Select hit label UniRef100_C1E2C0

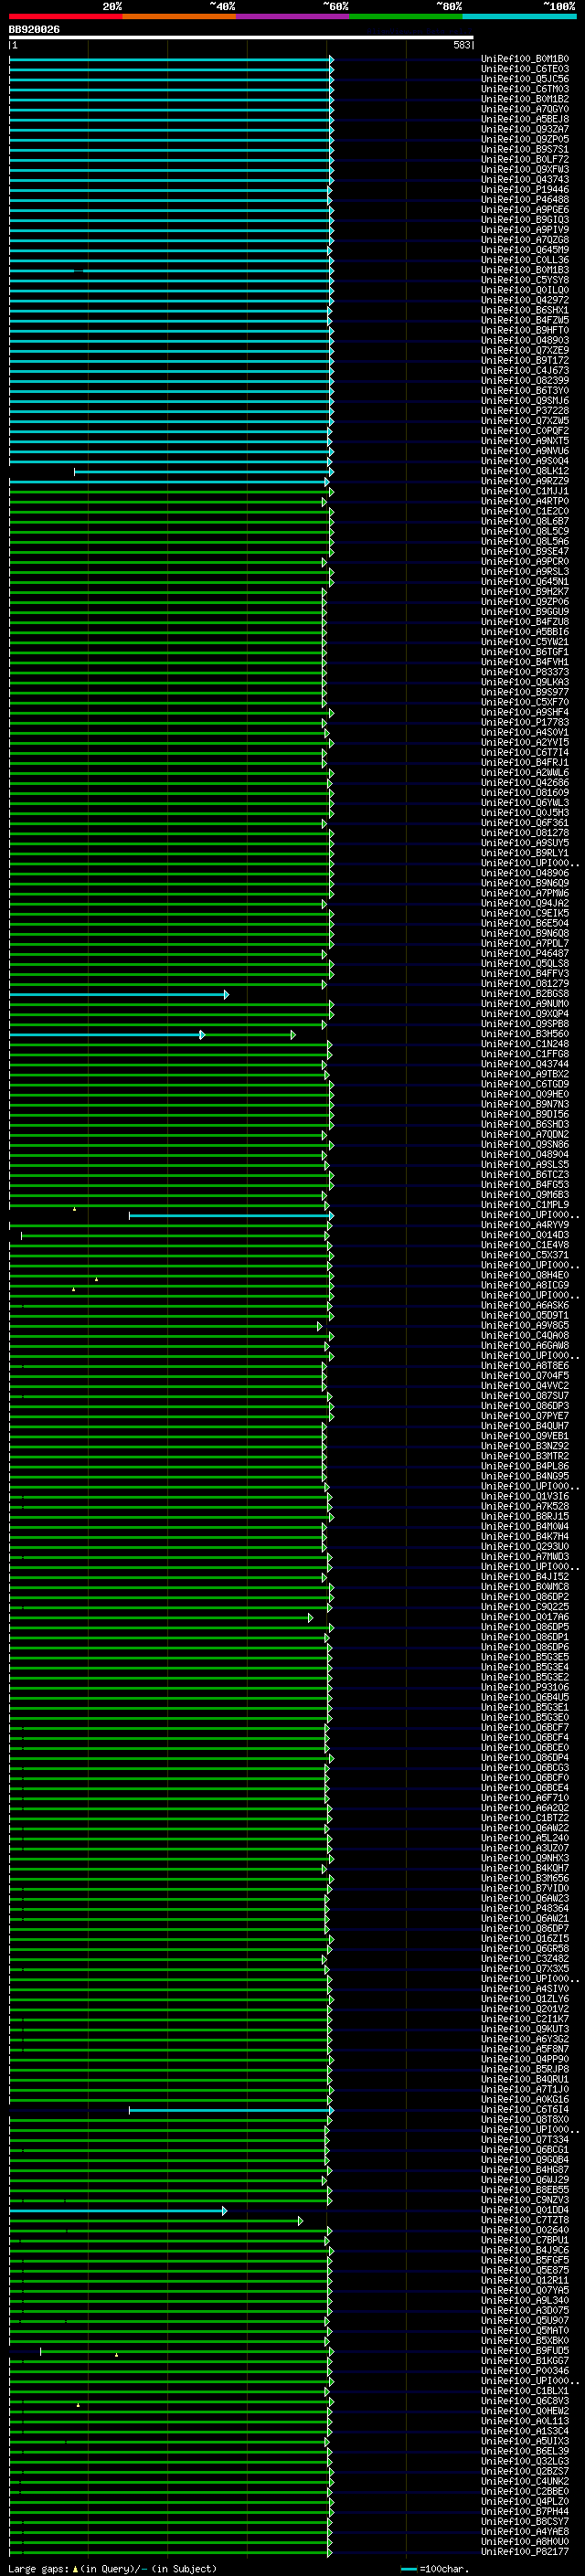525,511
